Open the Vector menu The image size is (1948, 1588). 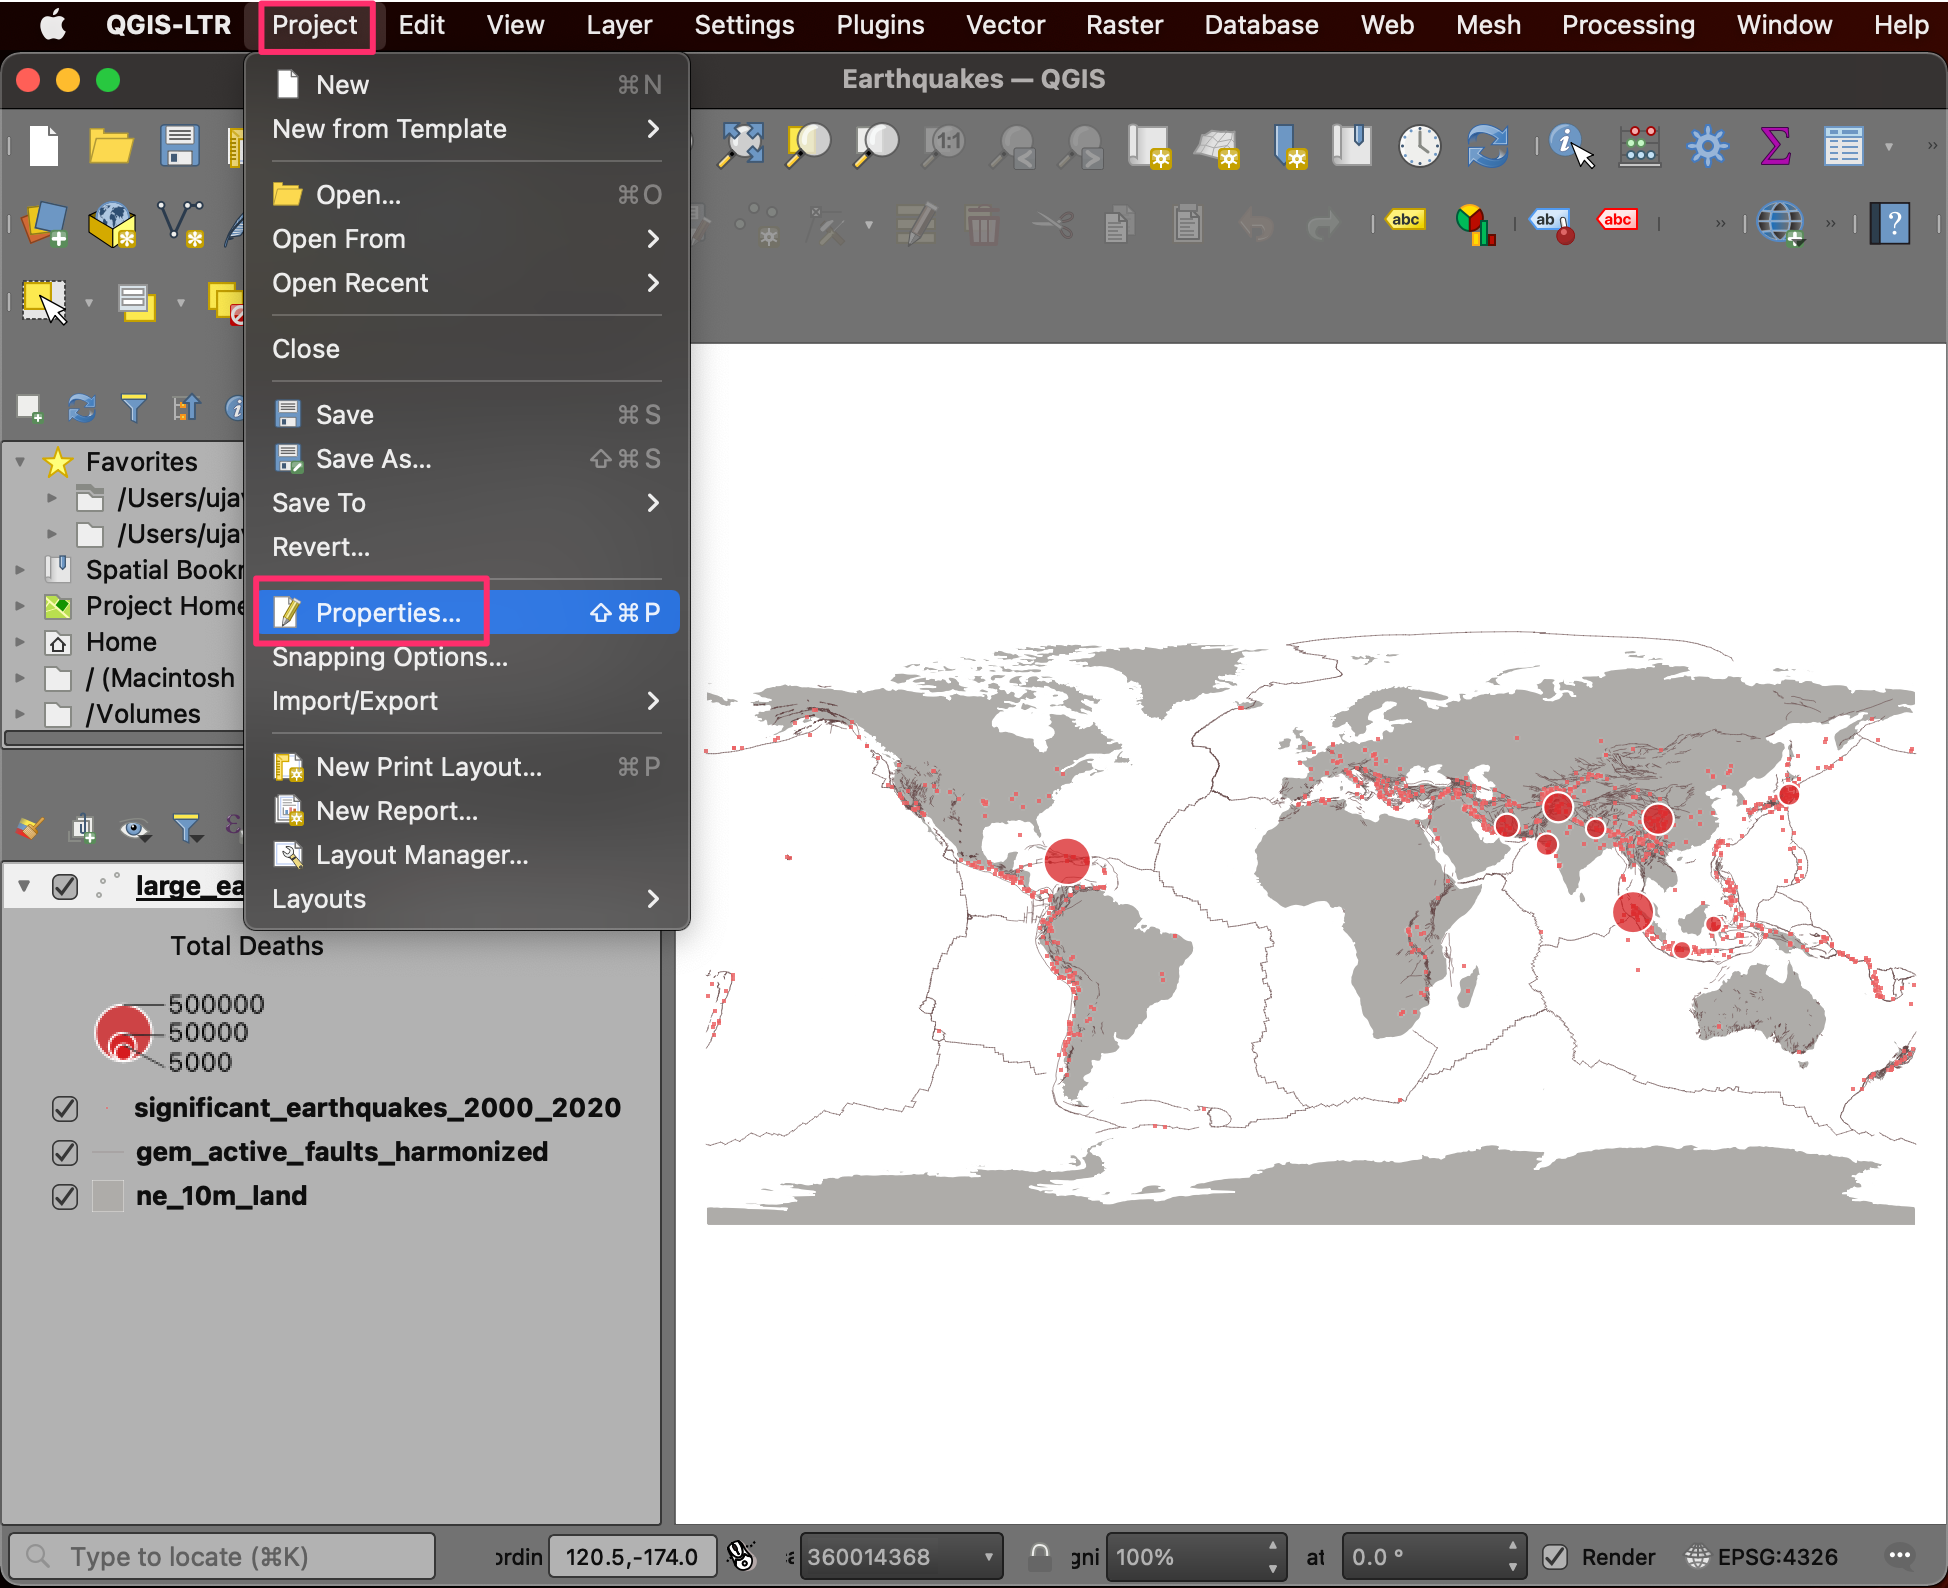[x=1005, y=25]
